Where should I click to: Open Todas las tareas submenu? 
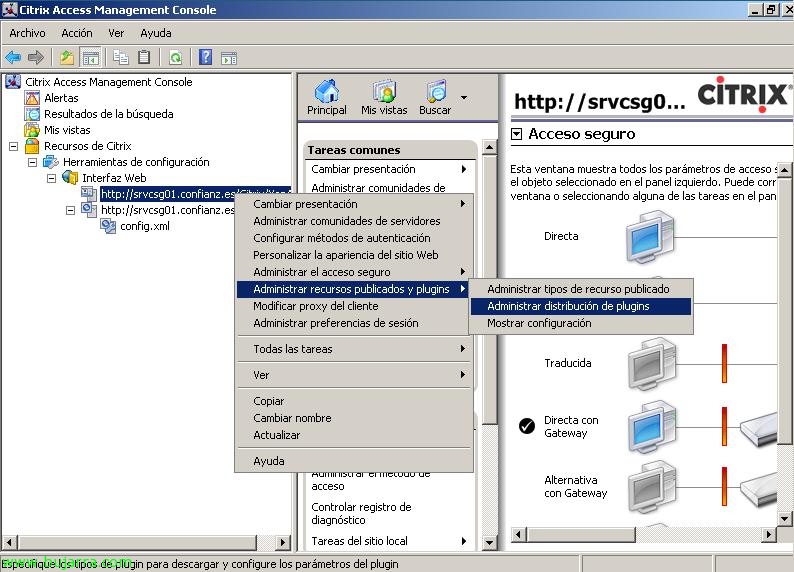353,349
